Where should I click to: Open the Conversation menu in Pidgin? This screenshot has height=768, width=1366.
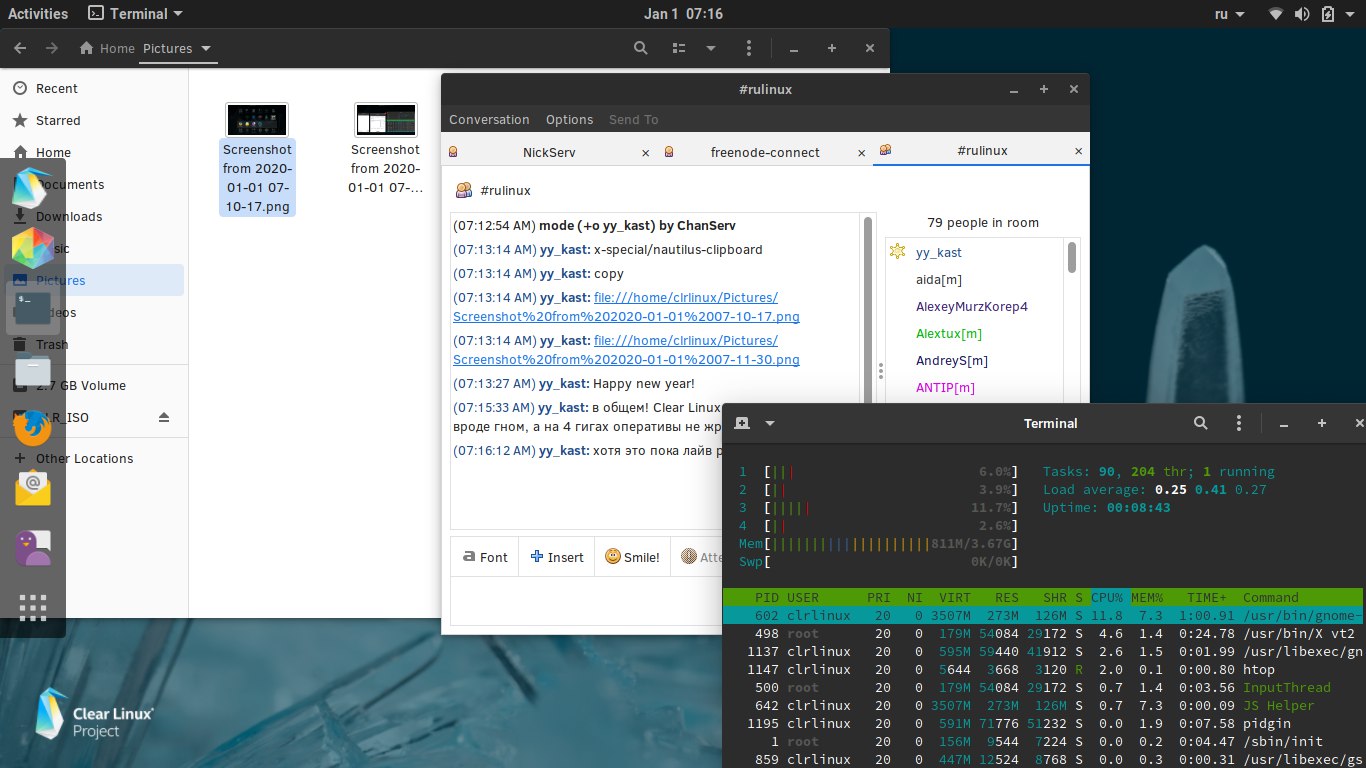click(489, 119)
